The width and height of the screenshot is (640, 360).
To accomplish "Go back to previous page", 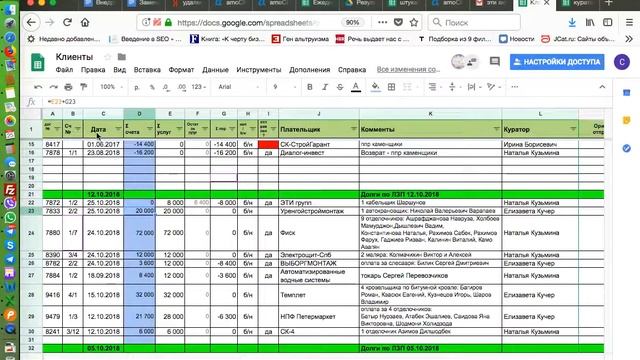I will [x=31, y=22].
